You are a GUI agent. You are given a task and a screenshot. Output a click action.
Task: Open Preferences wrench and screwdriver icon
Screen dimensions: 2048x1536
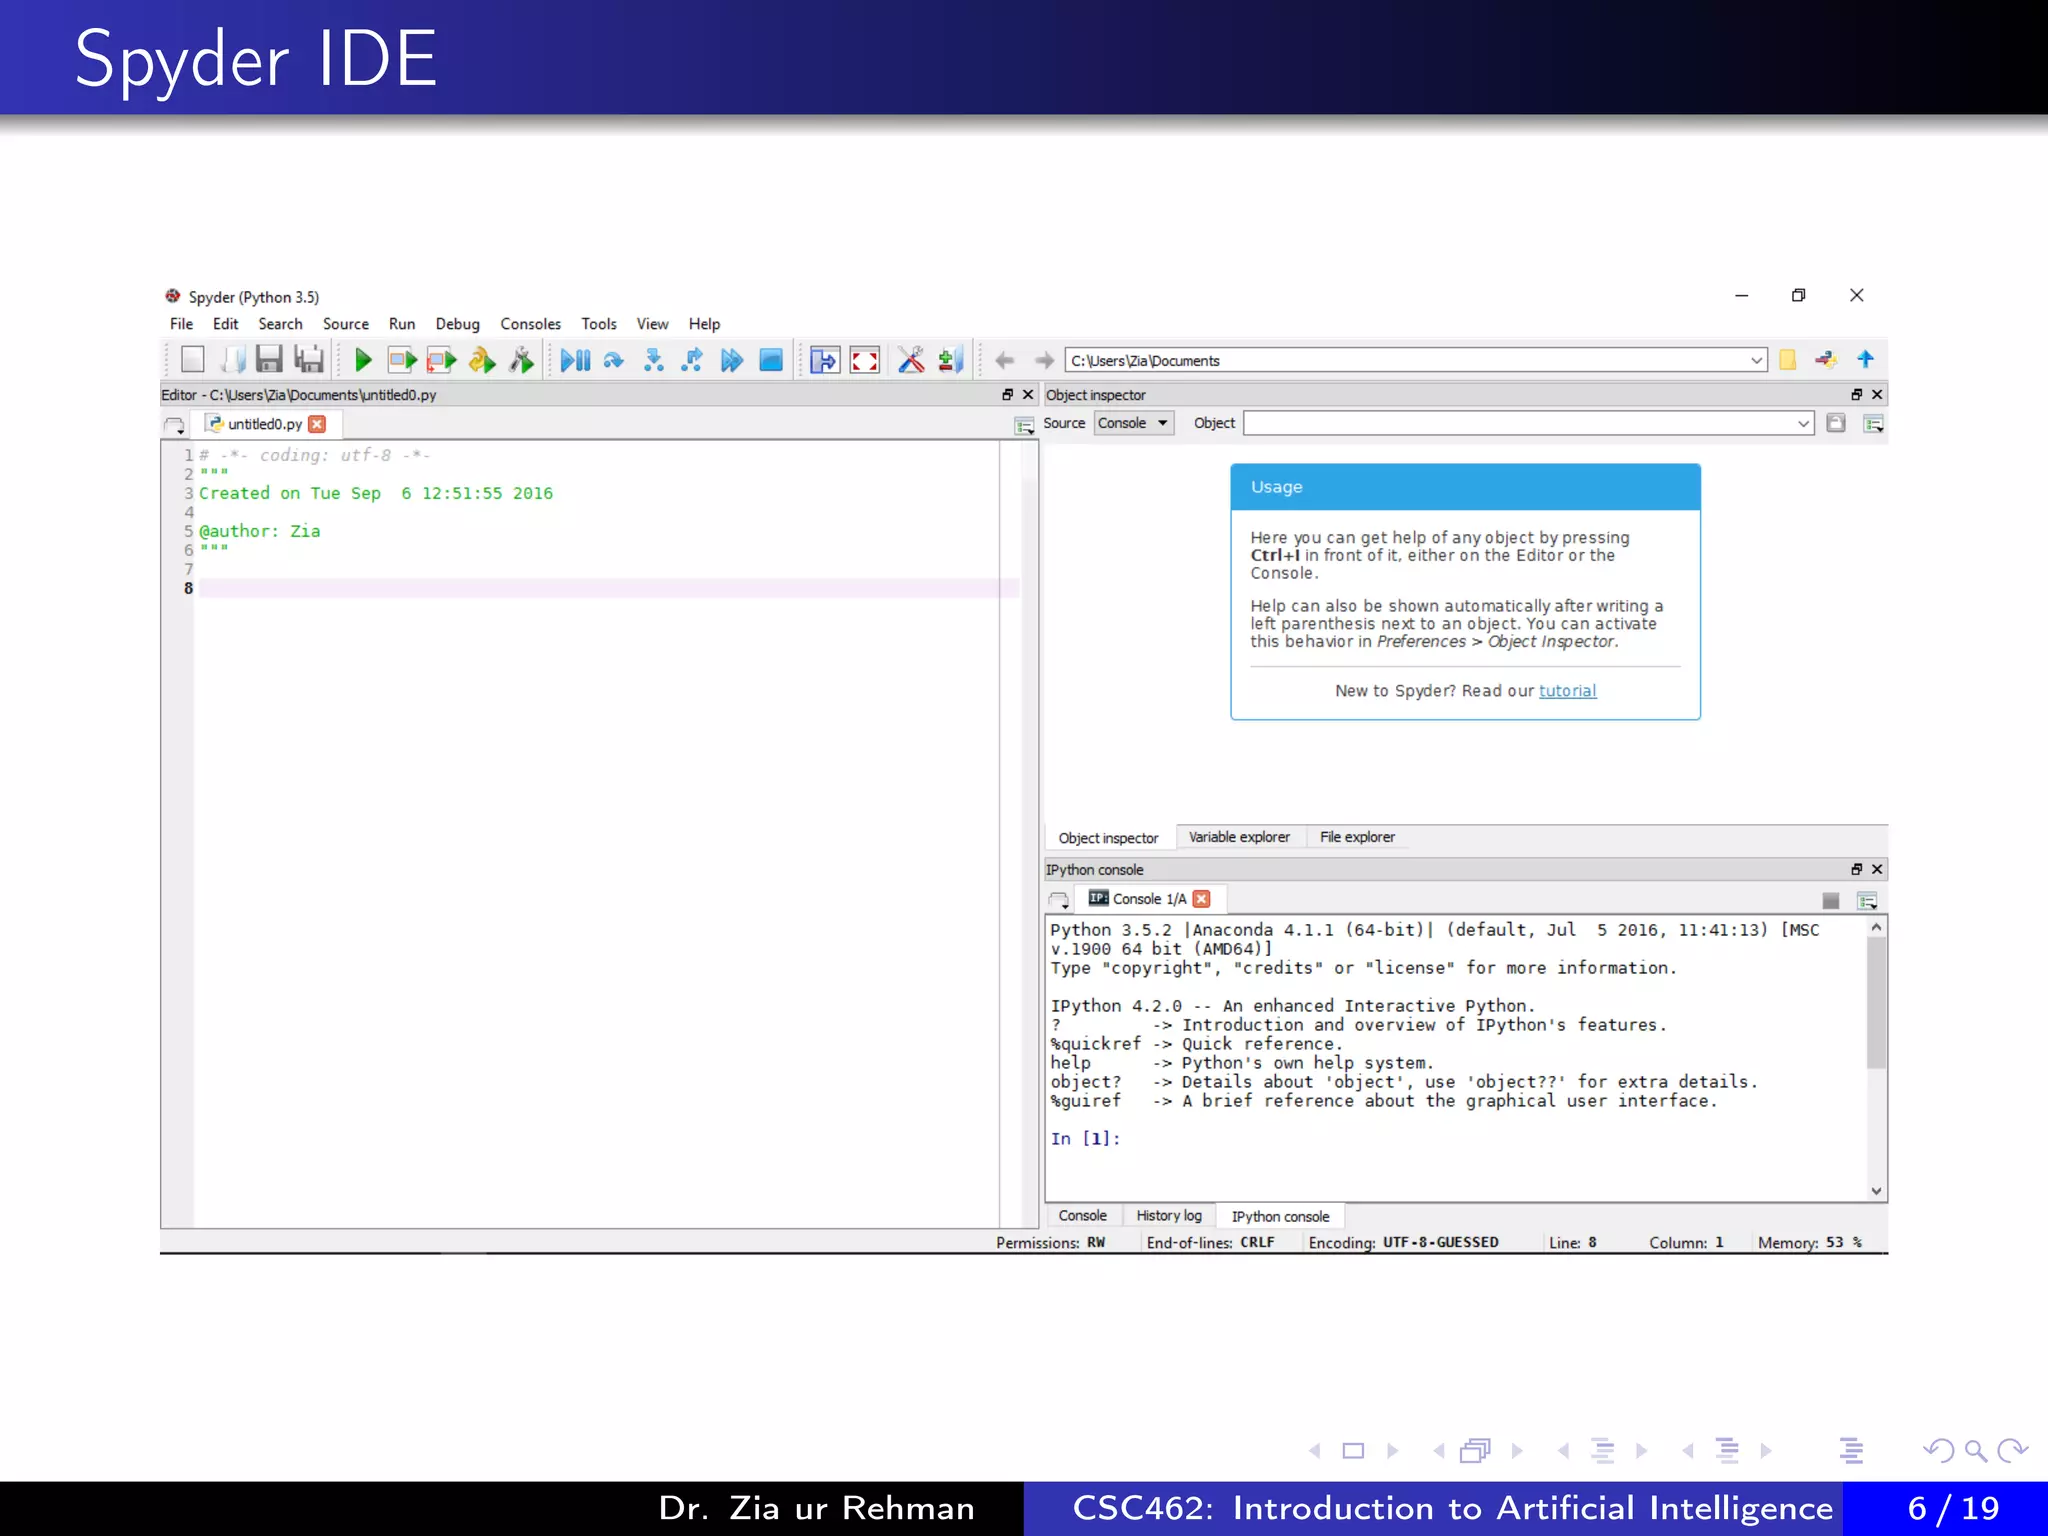(911, 360)
